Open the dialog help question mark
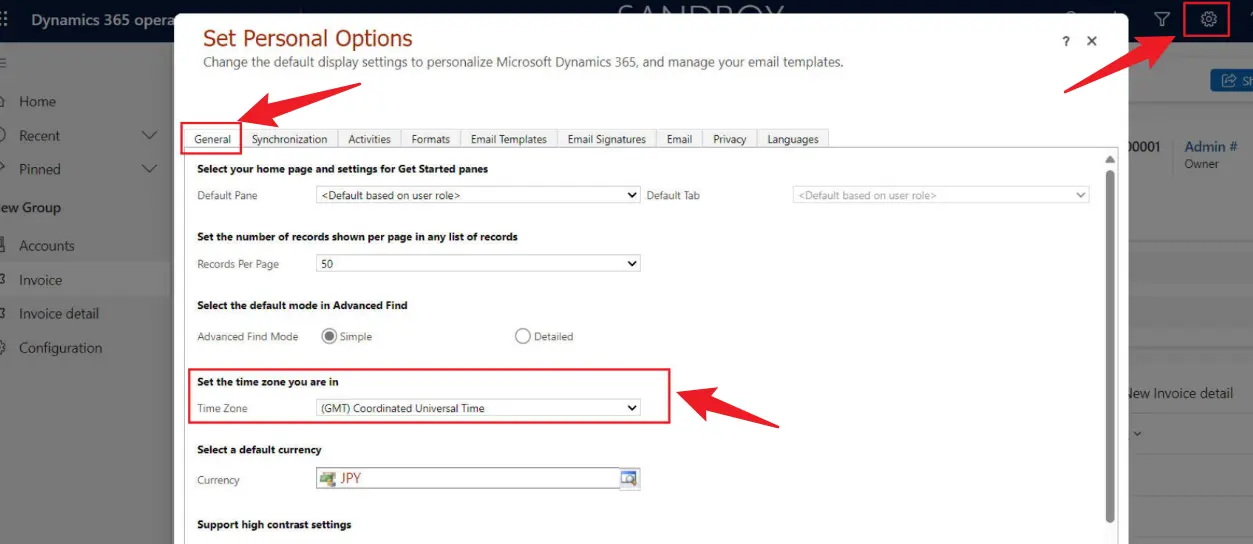1253x544 pixels. click(x=1065, y=41)
